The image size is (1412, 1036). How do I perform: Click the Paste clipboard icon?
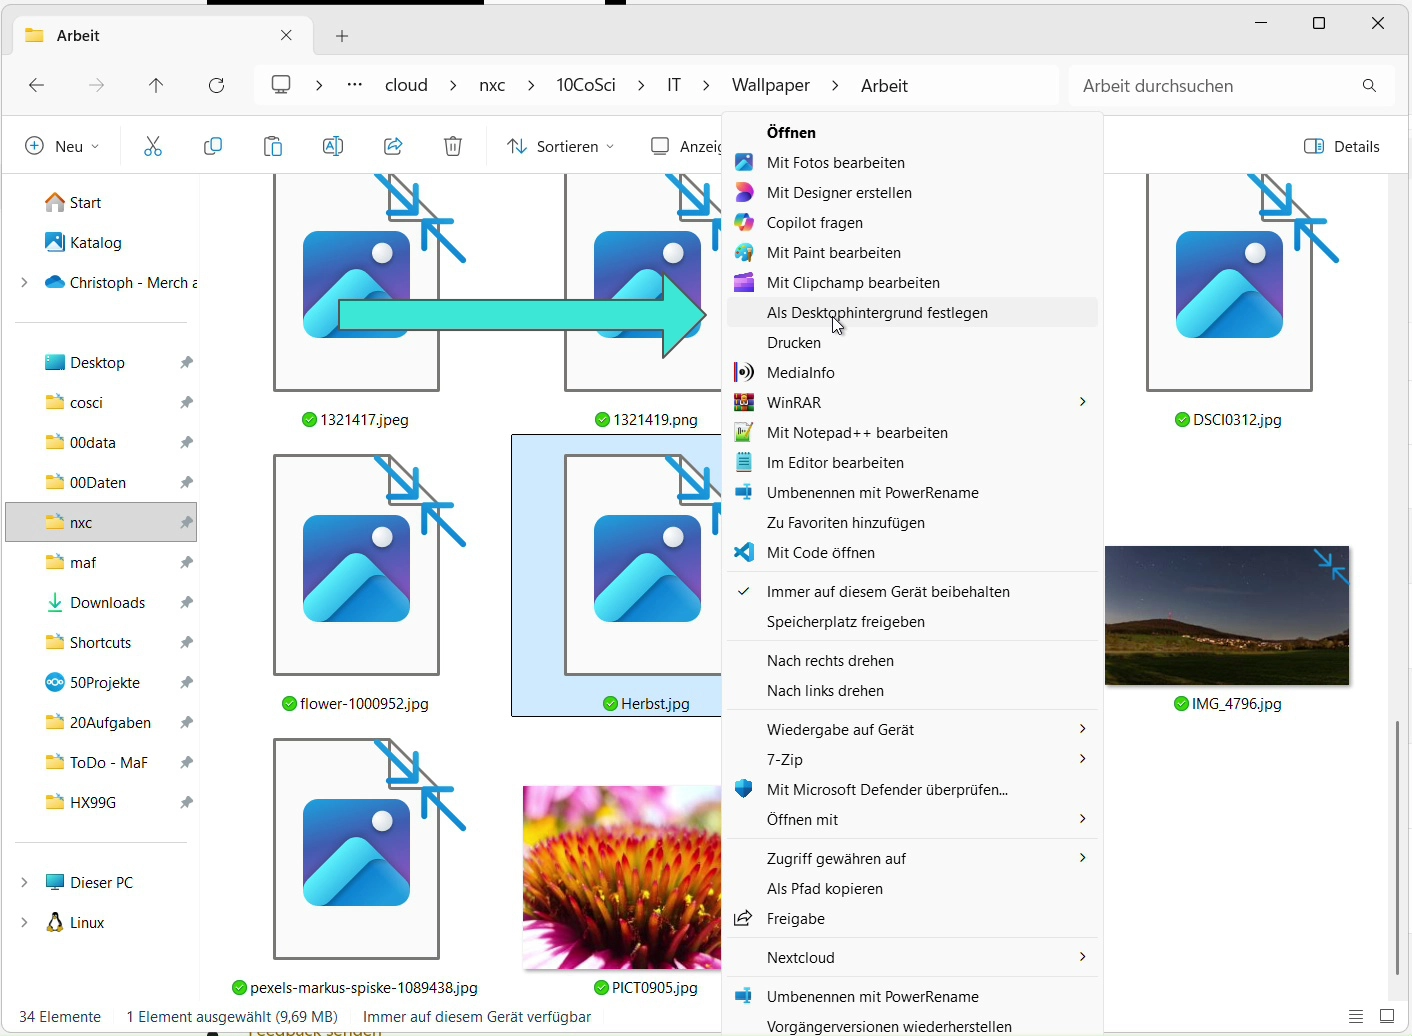click(273, 146)
